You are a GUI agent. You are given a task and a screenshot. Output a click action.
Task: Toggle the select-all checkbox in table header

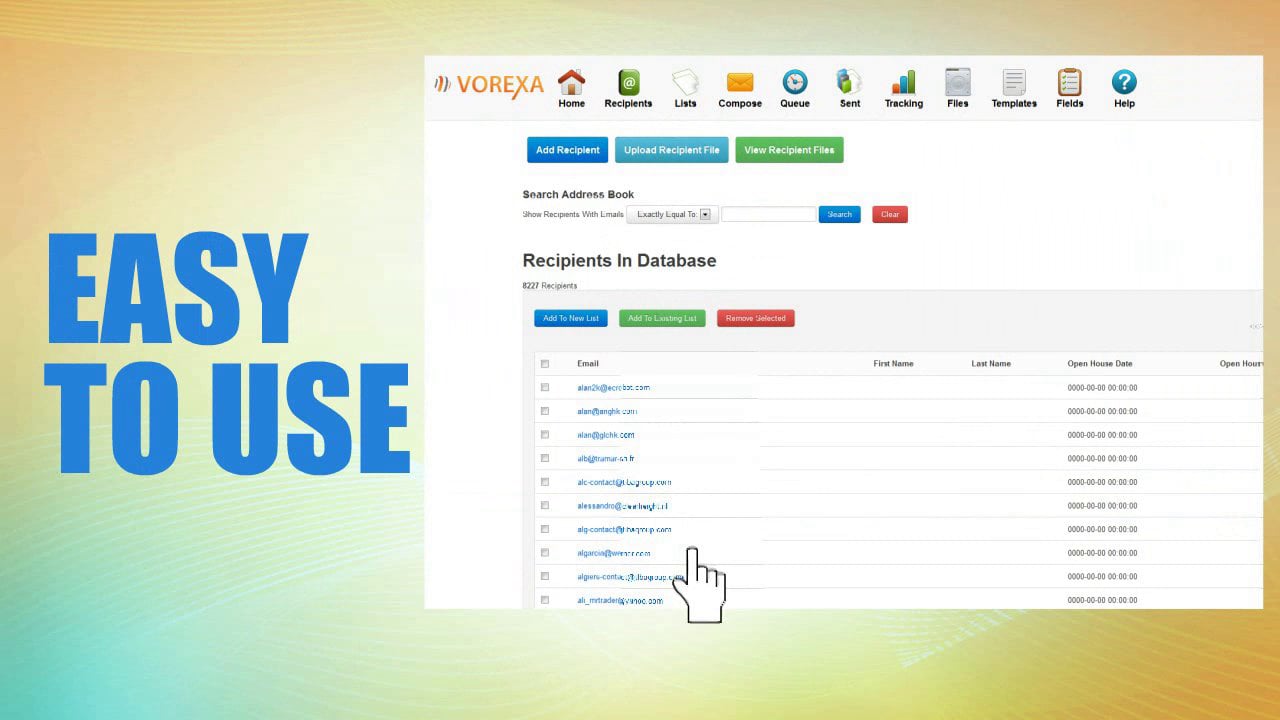pyautogui.click(x=545, y=364)
